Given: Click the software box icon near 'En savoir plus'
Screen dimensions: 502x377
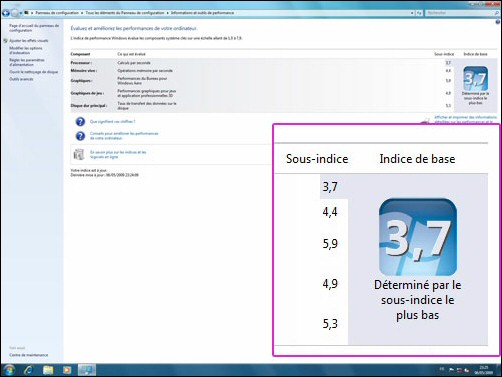Looking at the screenshot, I should [x=79, y=154].
